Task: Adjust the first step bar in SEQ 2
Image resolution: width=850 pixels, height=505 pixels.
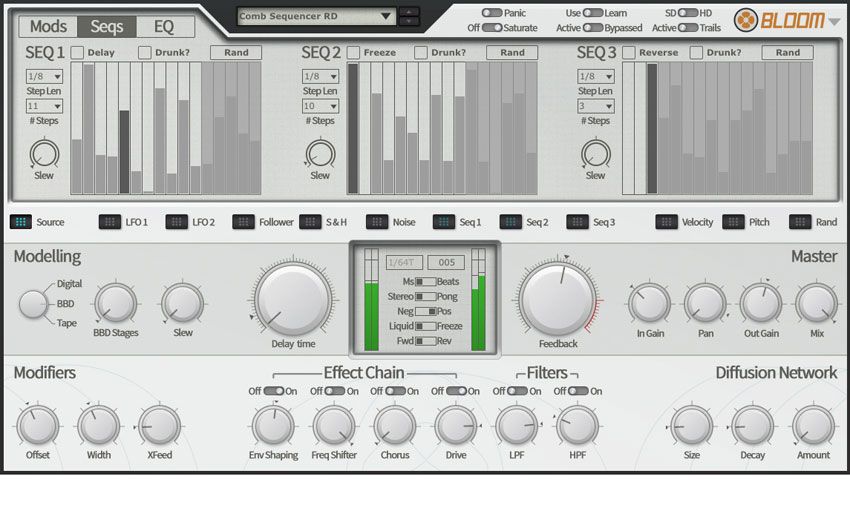Action: click(353, 128)
